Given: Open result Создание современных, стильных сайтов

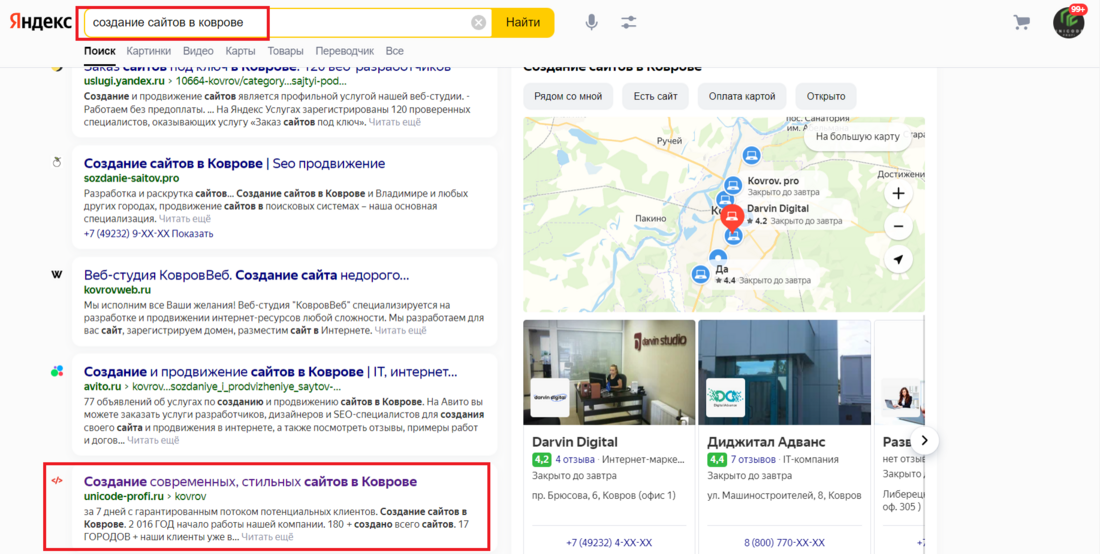Looking at the screenshot, I should click(x=250, y=482).
